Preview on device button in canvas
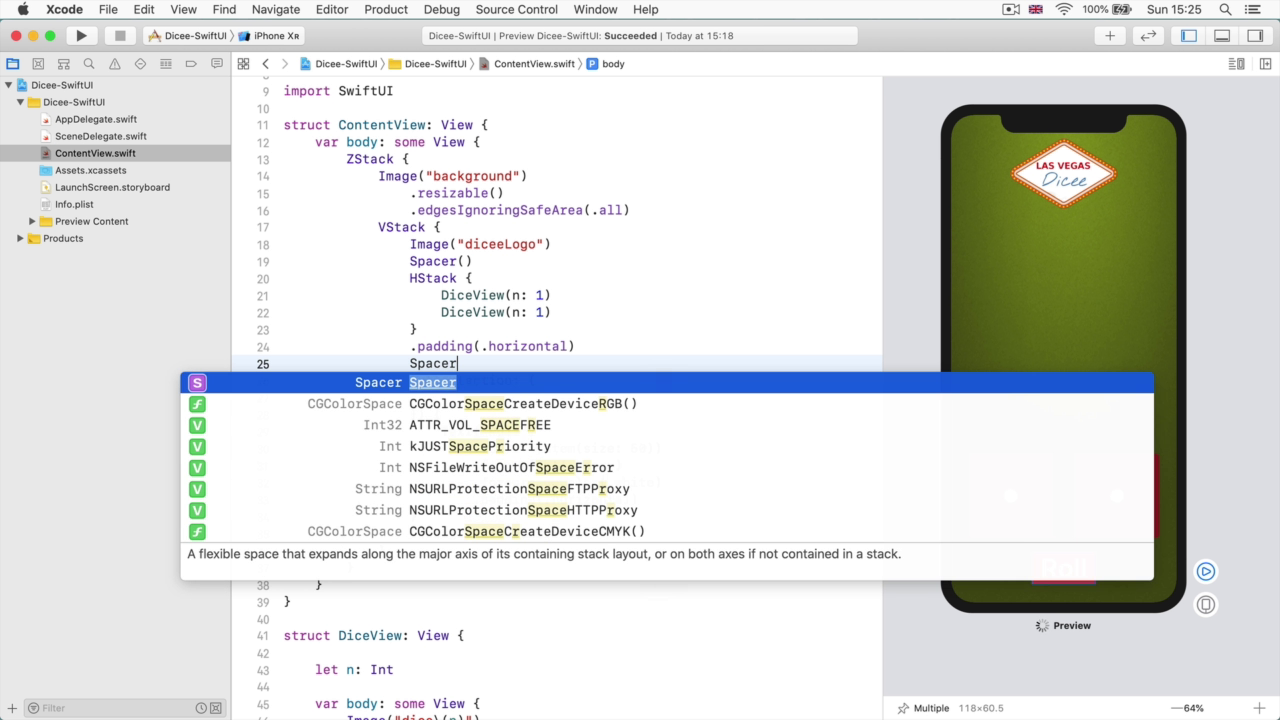 click(1206, 604)
